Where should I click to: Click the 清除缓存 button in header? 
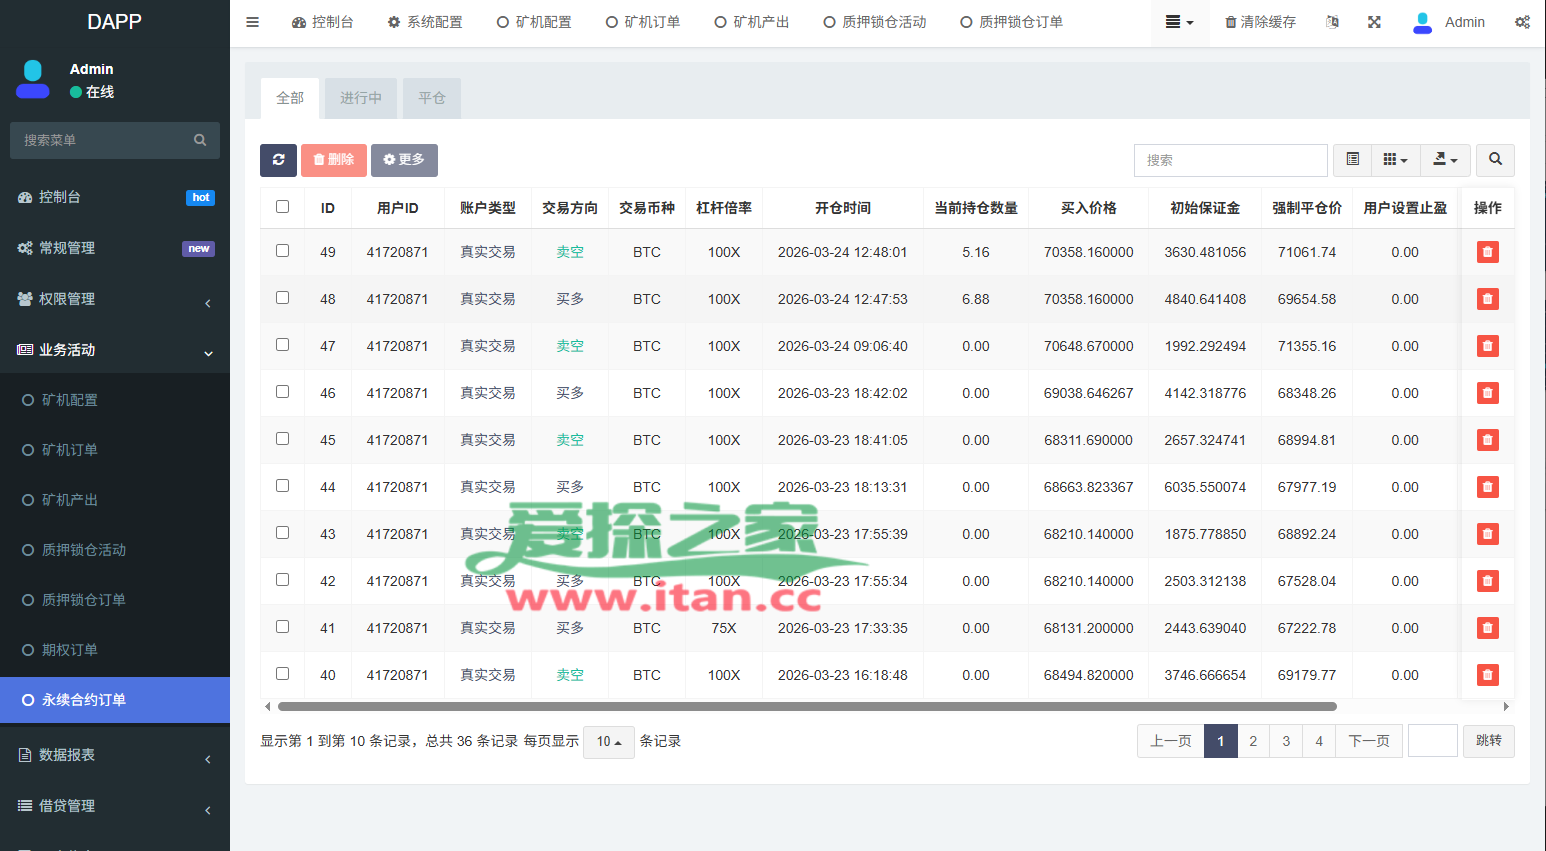pos(1260,22)
